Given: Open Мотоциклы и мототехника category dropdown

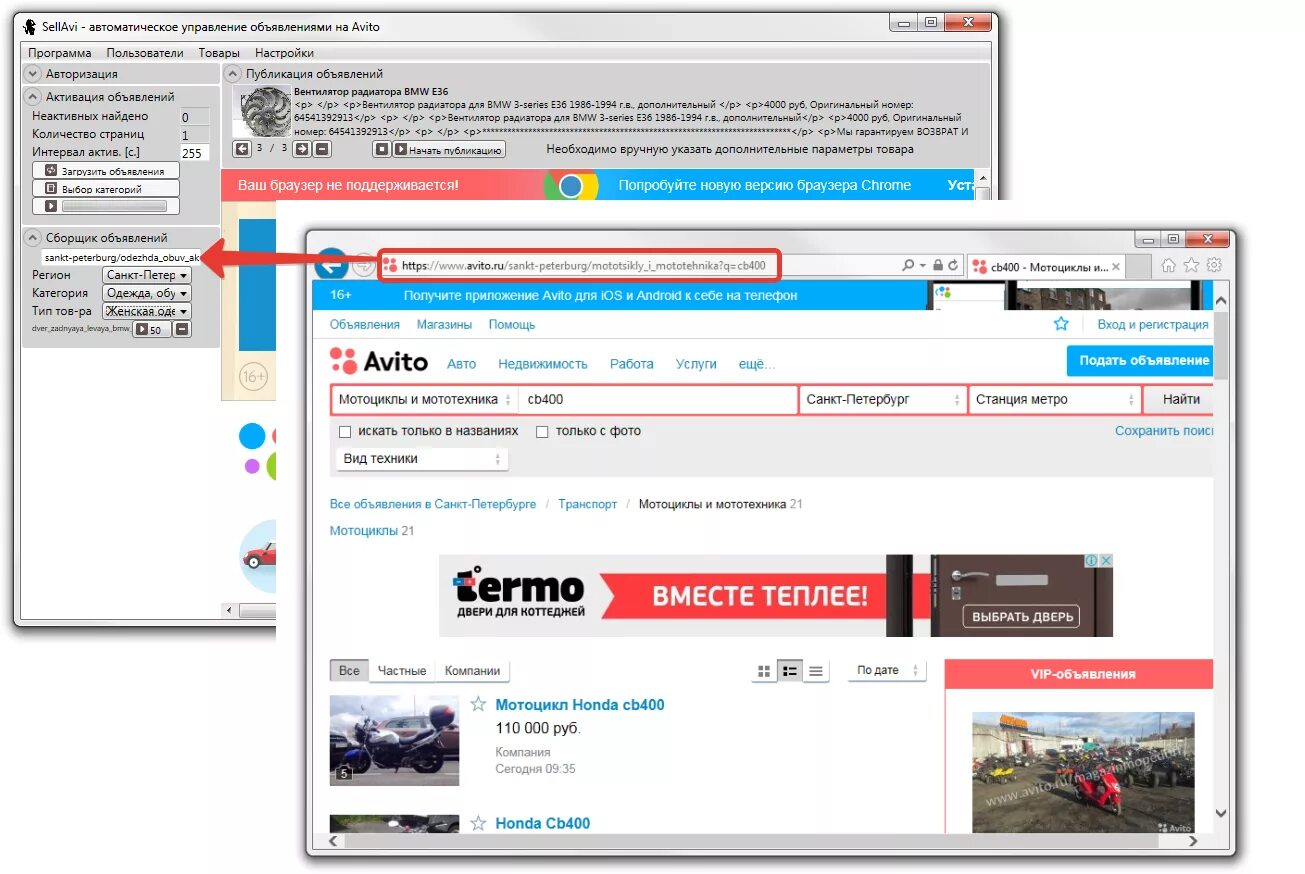Looking at the screenshot, I should point(425,399).
